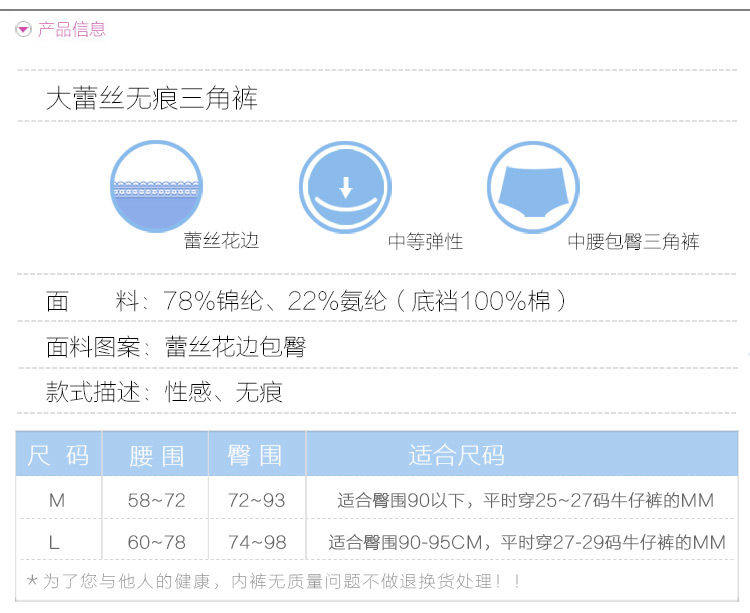Select the 尺码 column header

point(58,456)
